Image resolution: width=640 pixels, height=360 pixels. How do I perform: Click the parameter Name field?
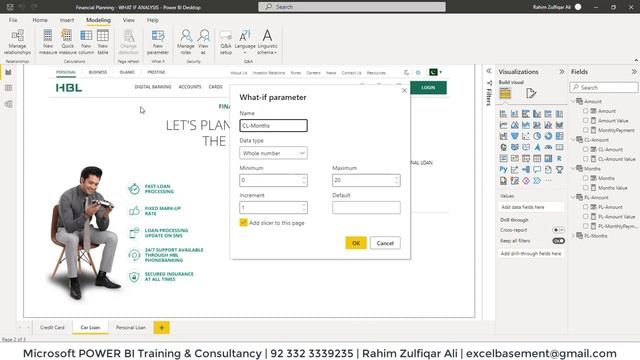(273, 125)
